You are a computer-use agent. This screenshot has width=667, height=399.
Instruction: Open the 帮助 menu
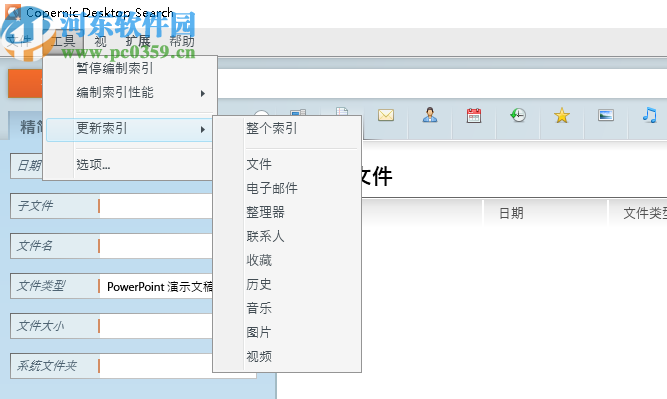182,41
